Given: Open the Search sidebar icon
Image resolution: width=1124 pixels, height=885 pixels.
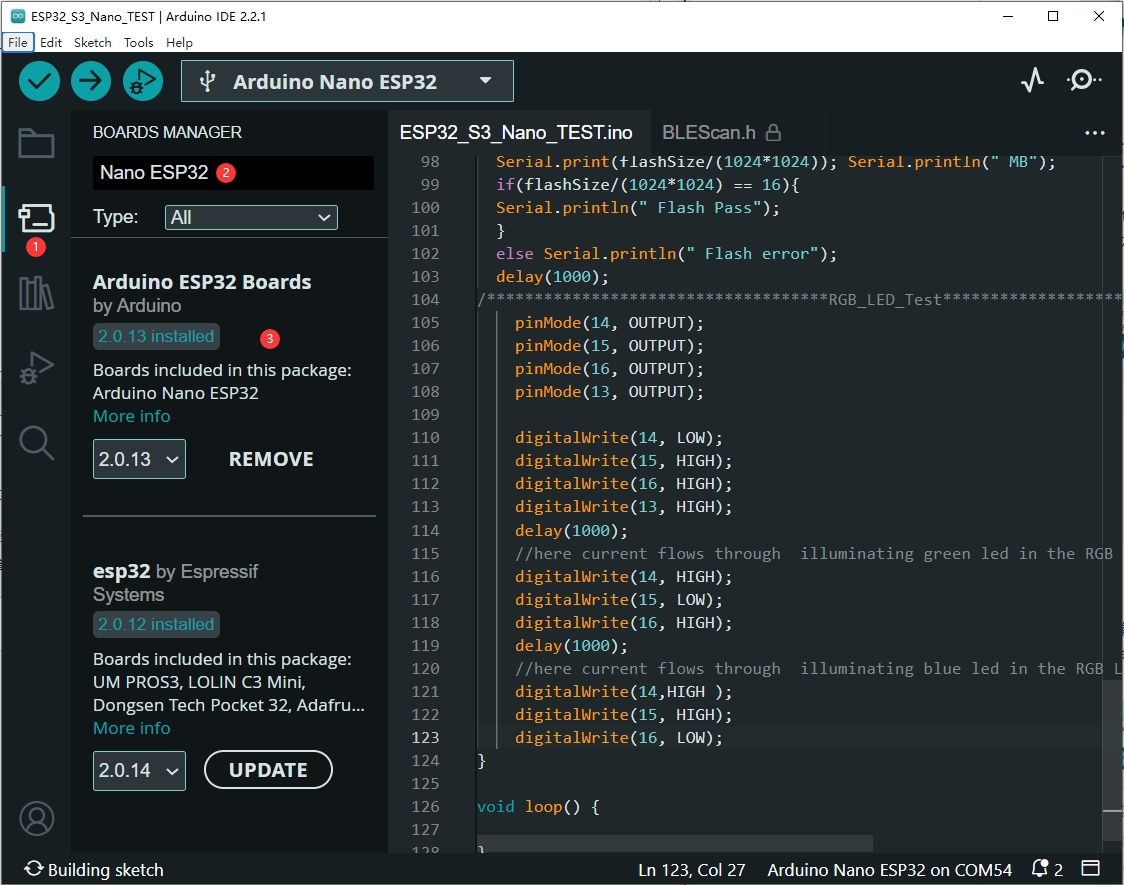Looking at the screenshot, I should coord(36,442).
